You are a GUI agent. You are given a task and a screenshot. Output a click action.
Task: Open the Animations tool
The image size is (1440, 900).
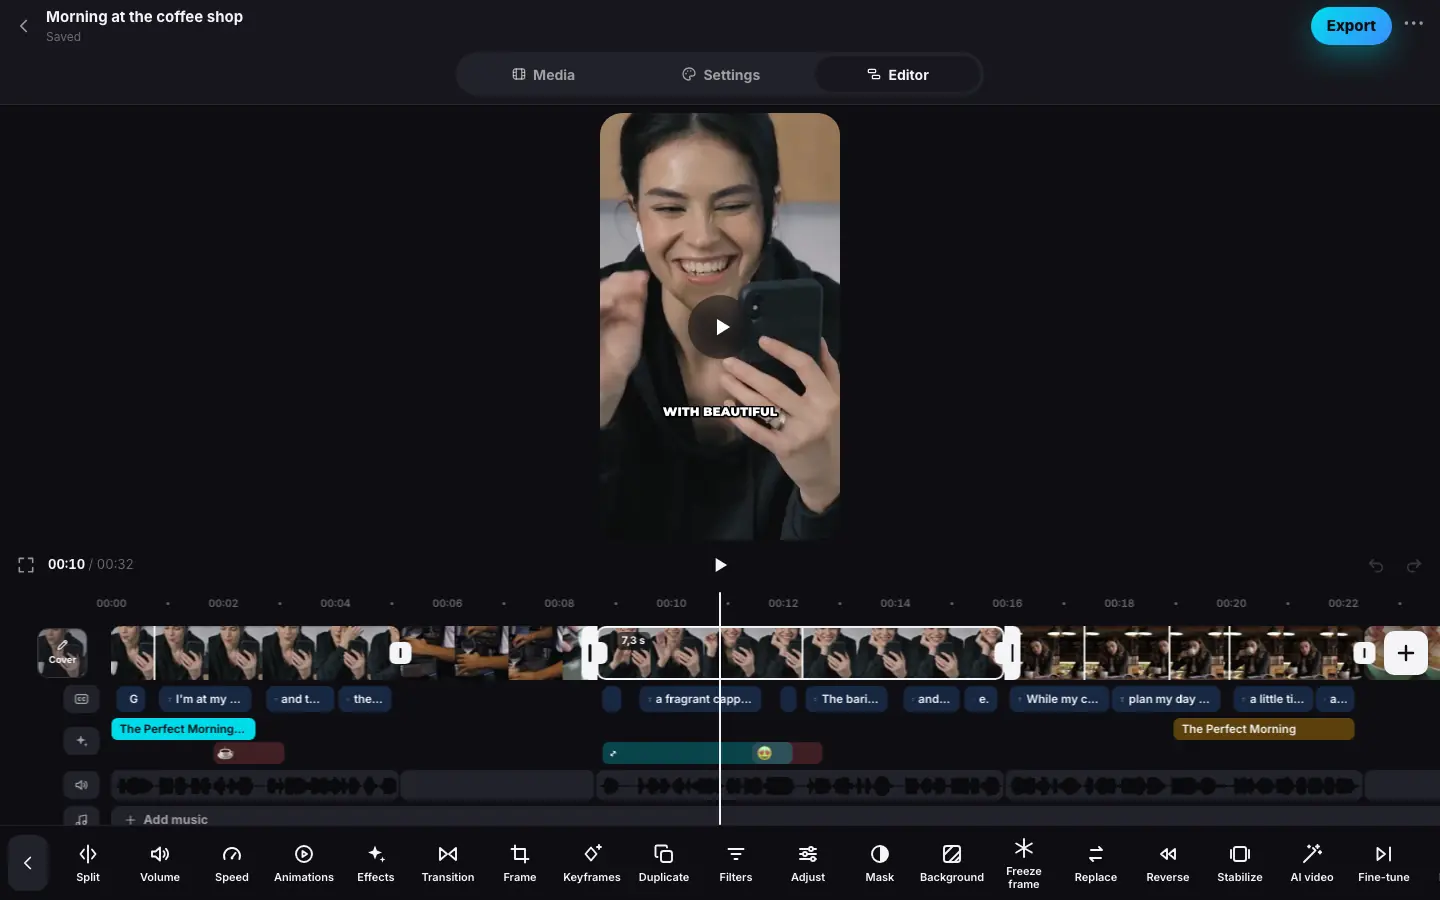click(x=304, y=863)
